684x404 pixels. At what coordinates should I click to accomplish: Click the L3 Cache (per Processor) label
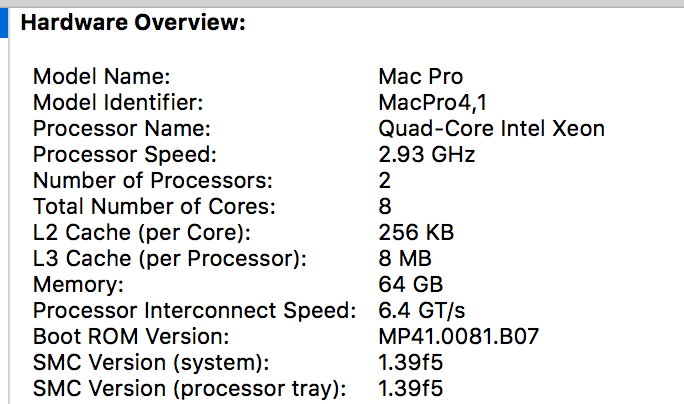[170, 259]
